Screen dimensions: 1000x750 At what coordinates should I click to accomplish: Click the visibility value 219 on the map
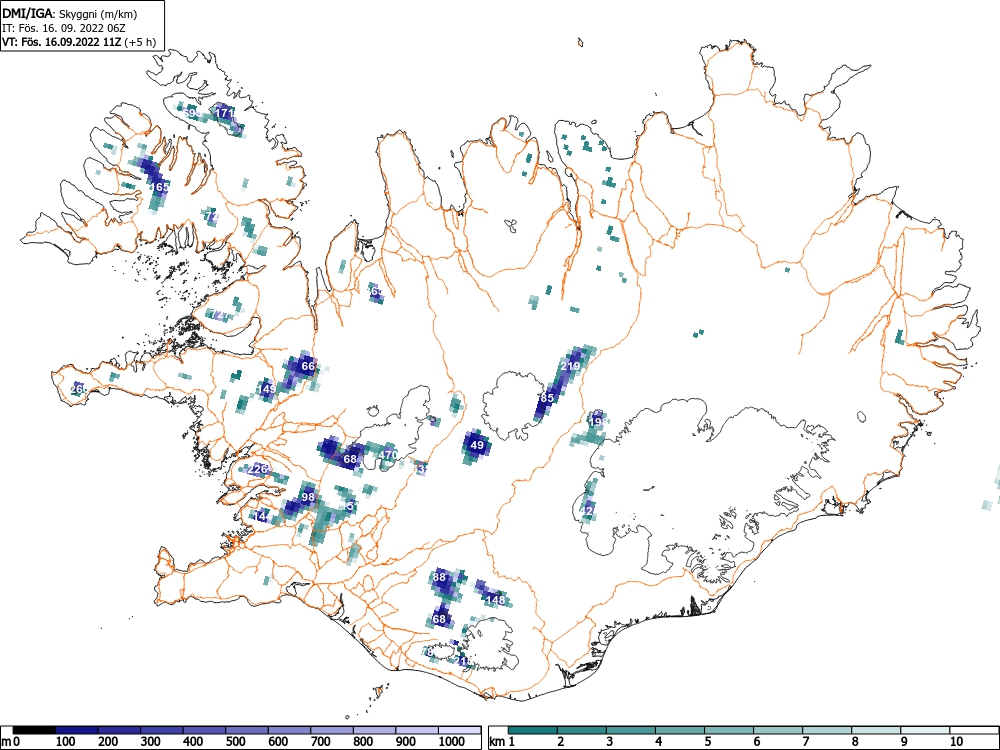coord(570,366)
